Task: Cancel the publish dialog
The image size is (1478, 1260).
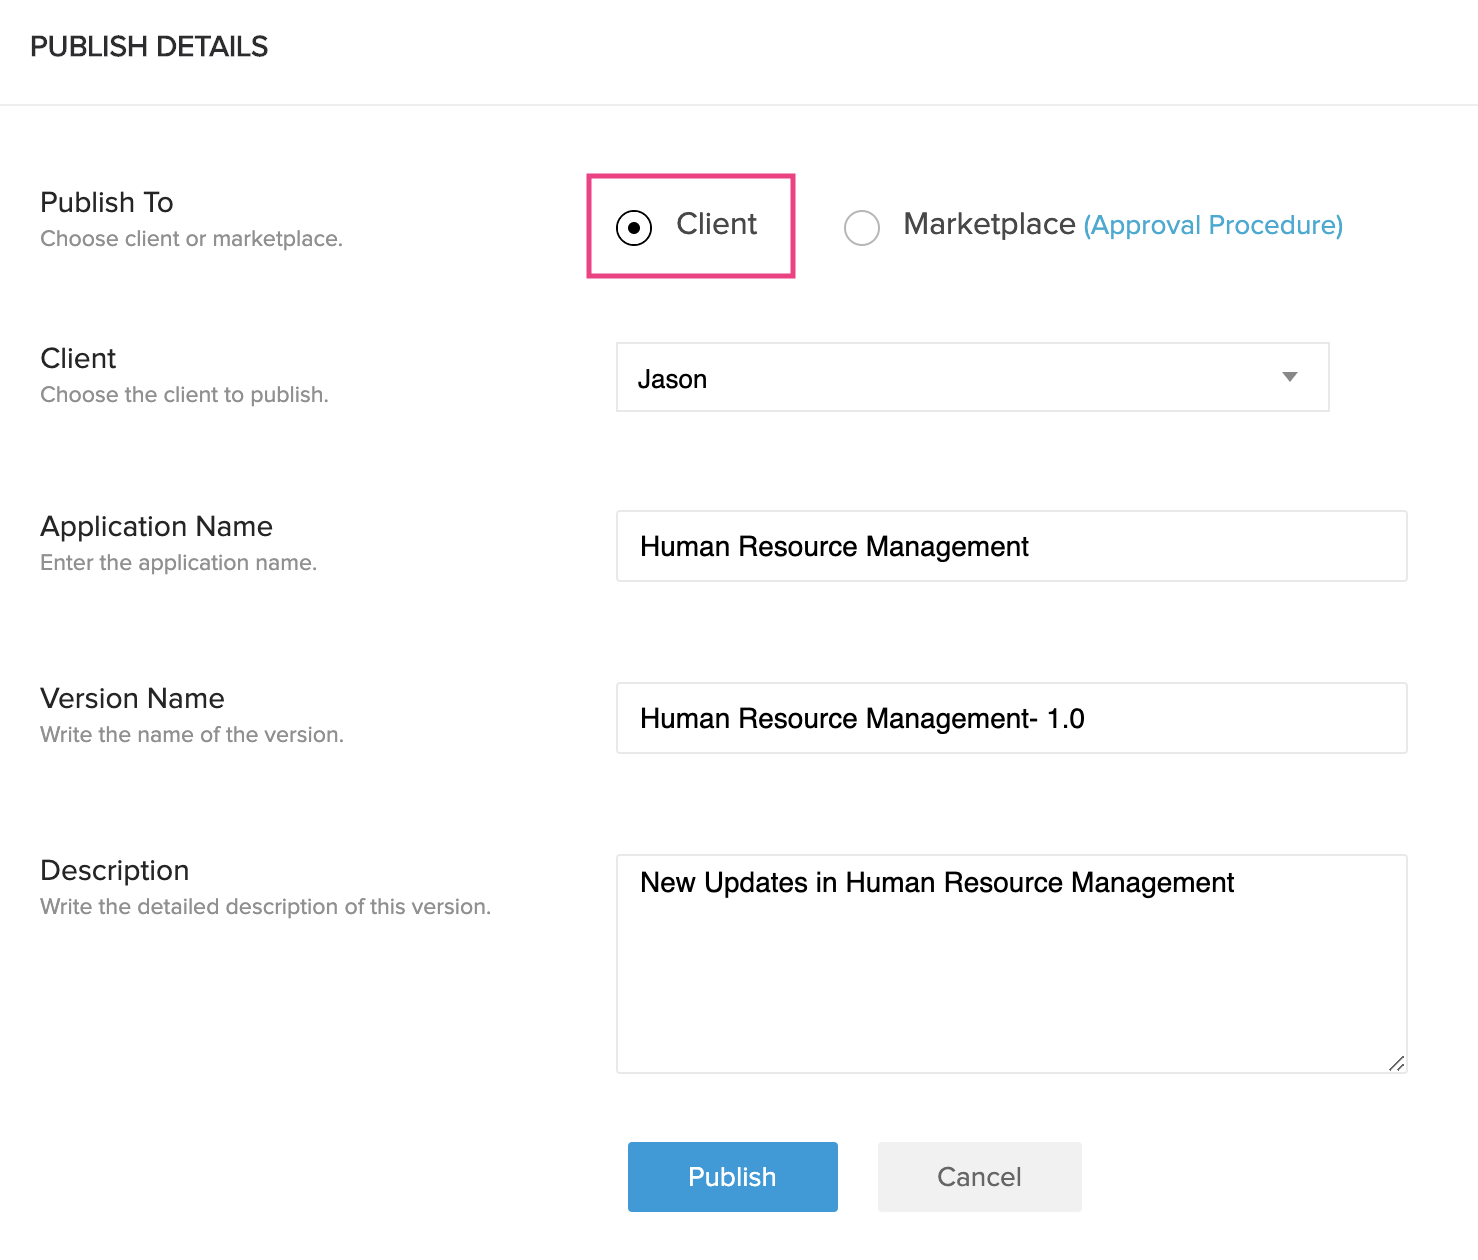Action: pyautogui.click(x=979, y=1177)
